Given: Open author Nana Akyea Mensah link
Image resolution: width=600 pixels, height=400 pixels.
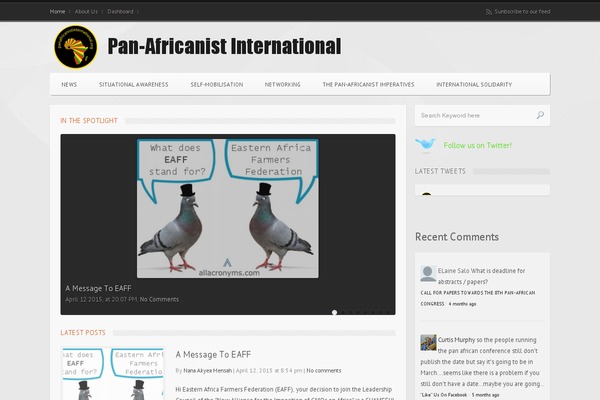Looking at the screenshot, I should (207, 371).
